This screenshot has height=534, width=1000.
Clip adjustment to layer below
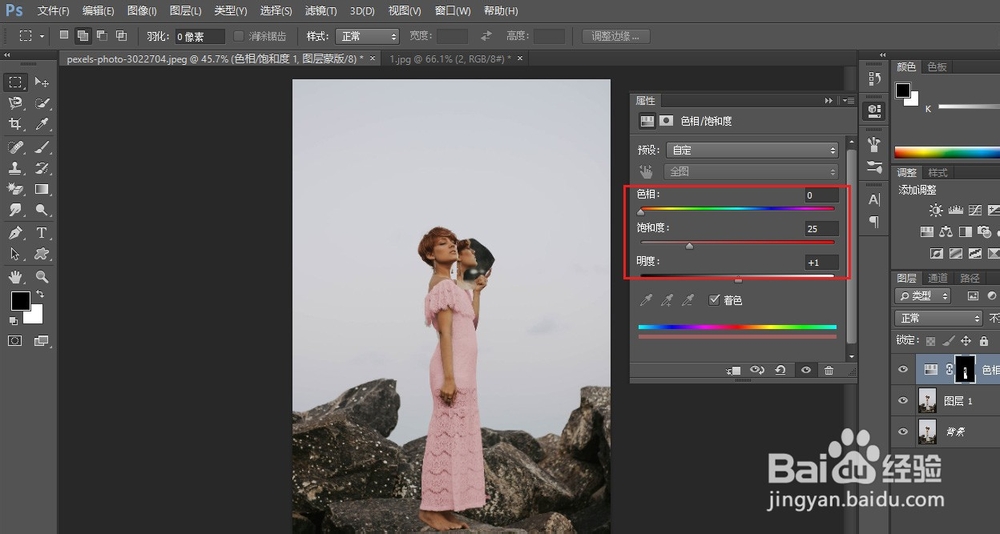733,370
